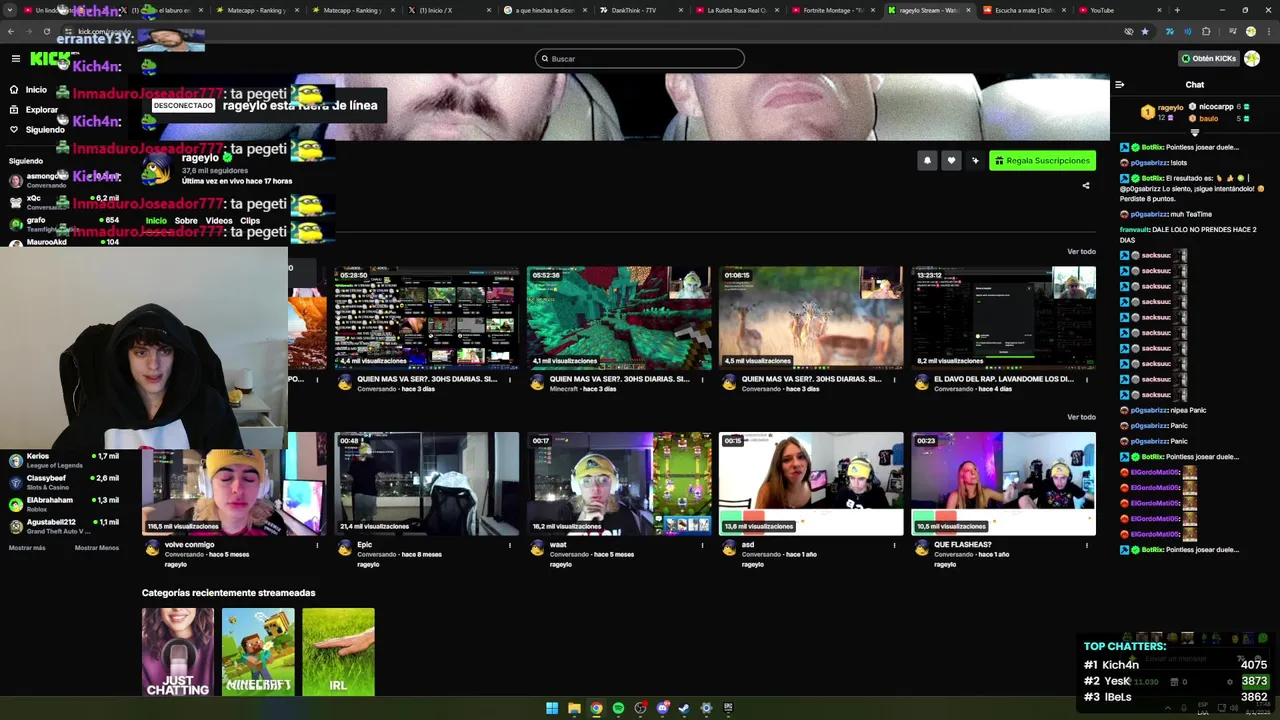
Task: Click Obtén KICKs button
Action: point(1208,58)
